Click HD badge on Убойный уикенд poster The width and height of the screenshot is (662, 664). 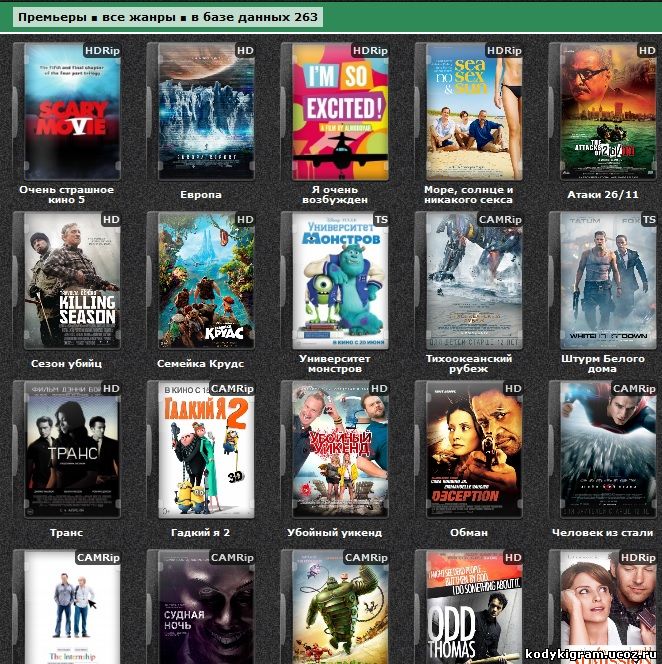(x=379, y=388)
